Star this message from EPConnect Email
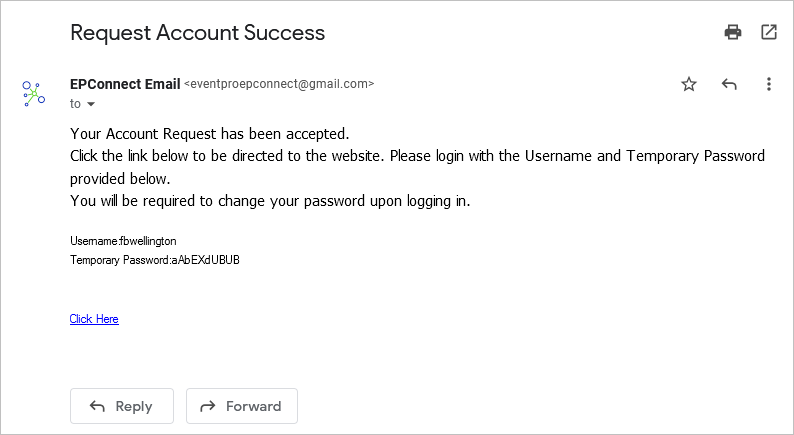 coord(689,84)
